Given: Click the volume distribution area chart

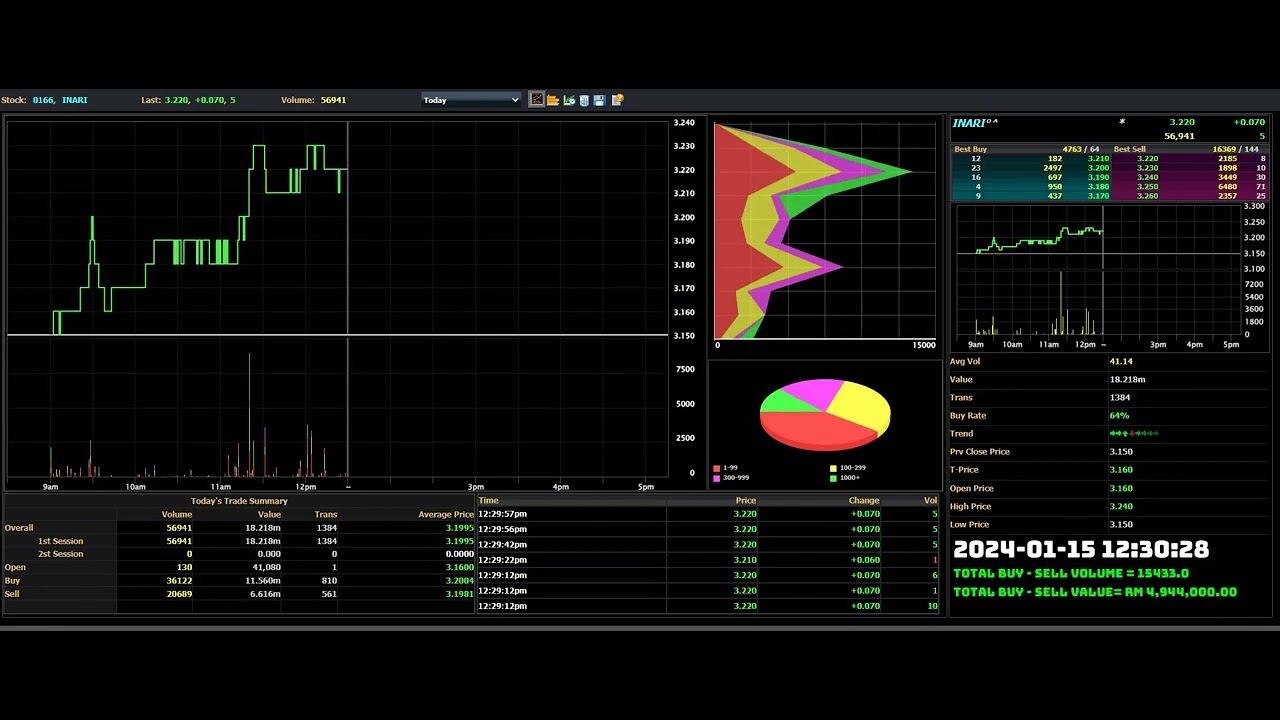Looking at the screenshot, I should pyautogui.click(x=825, y=230).
